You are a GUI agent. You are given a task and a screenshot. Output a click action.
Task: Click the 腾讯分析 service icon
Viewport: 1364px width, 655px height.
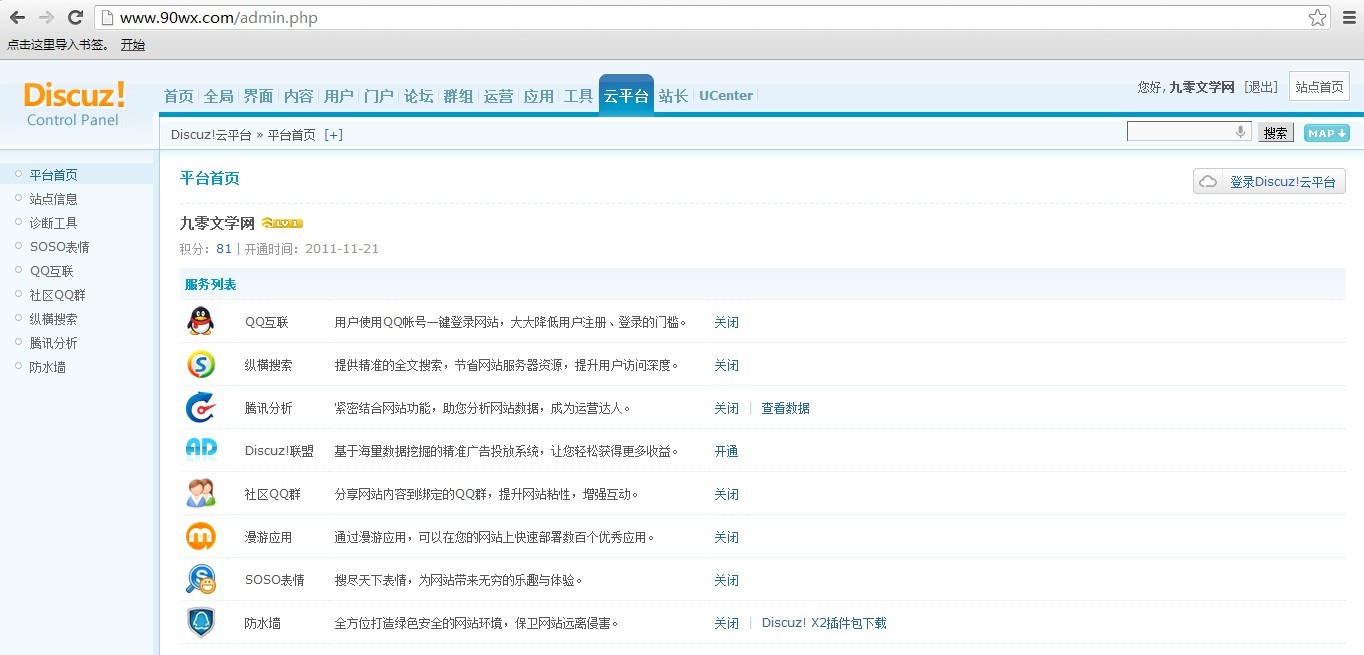tap(200, 407)
